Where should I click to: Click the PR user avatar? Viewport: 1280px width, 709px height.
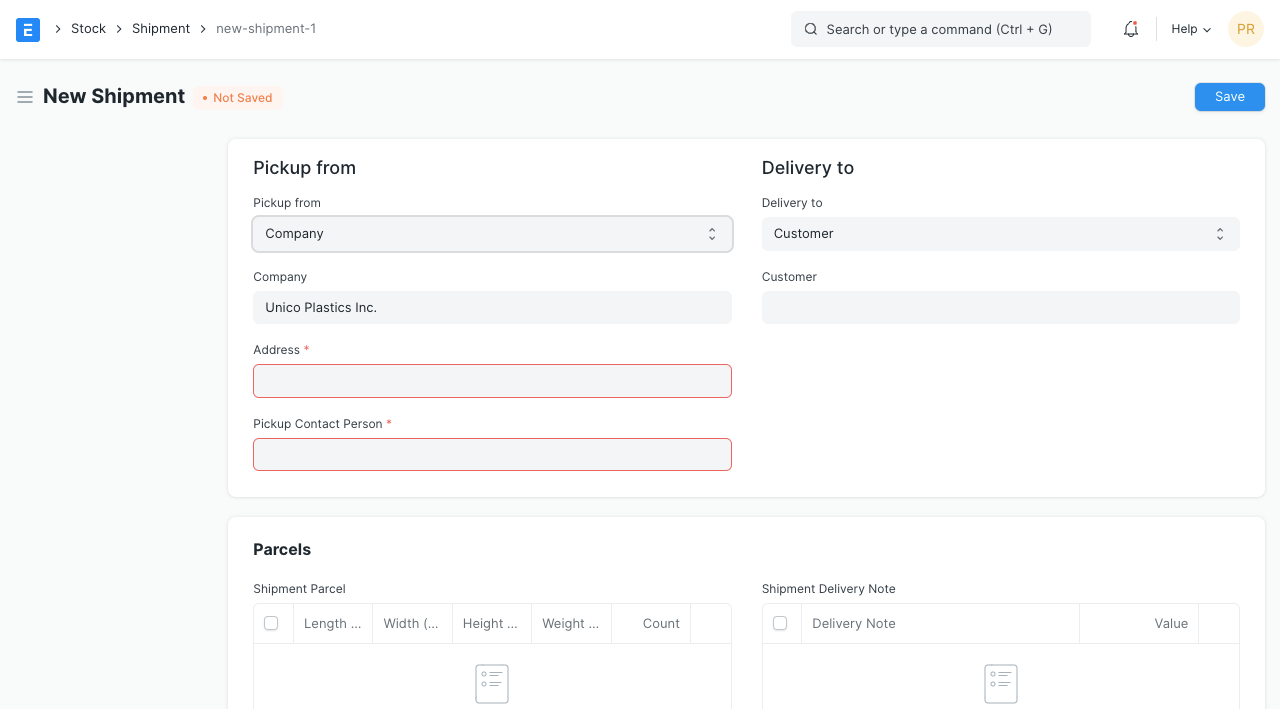1245,29
